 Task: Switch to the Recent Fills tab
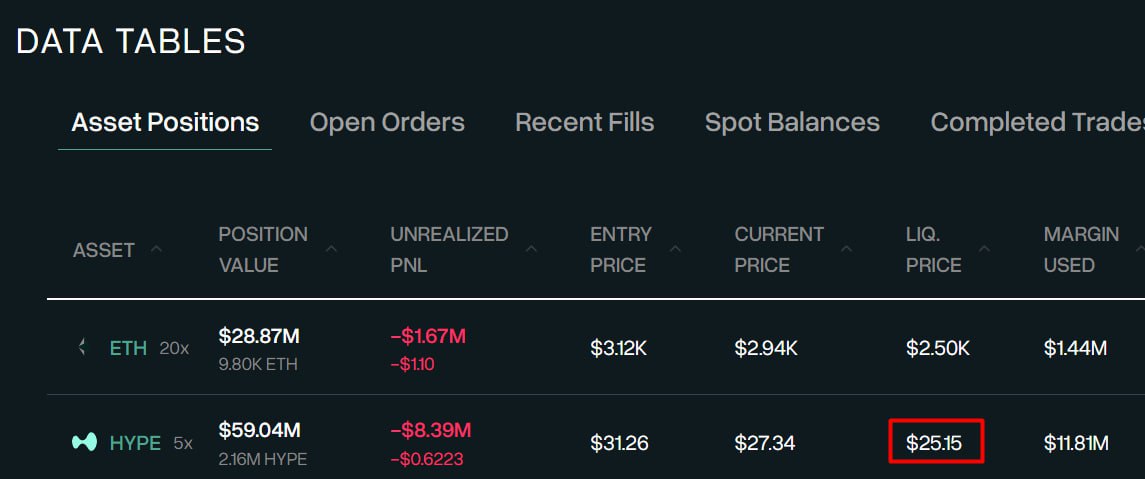coord(584,122)
